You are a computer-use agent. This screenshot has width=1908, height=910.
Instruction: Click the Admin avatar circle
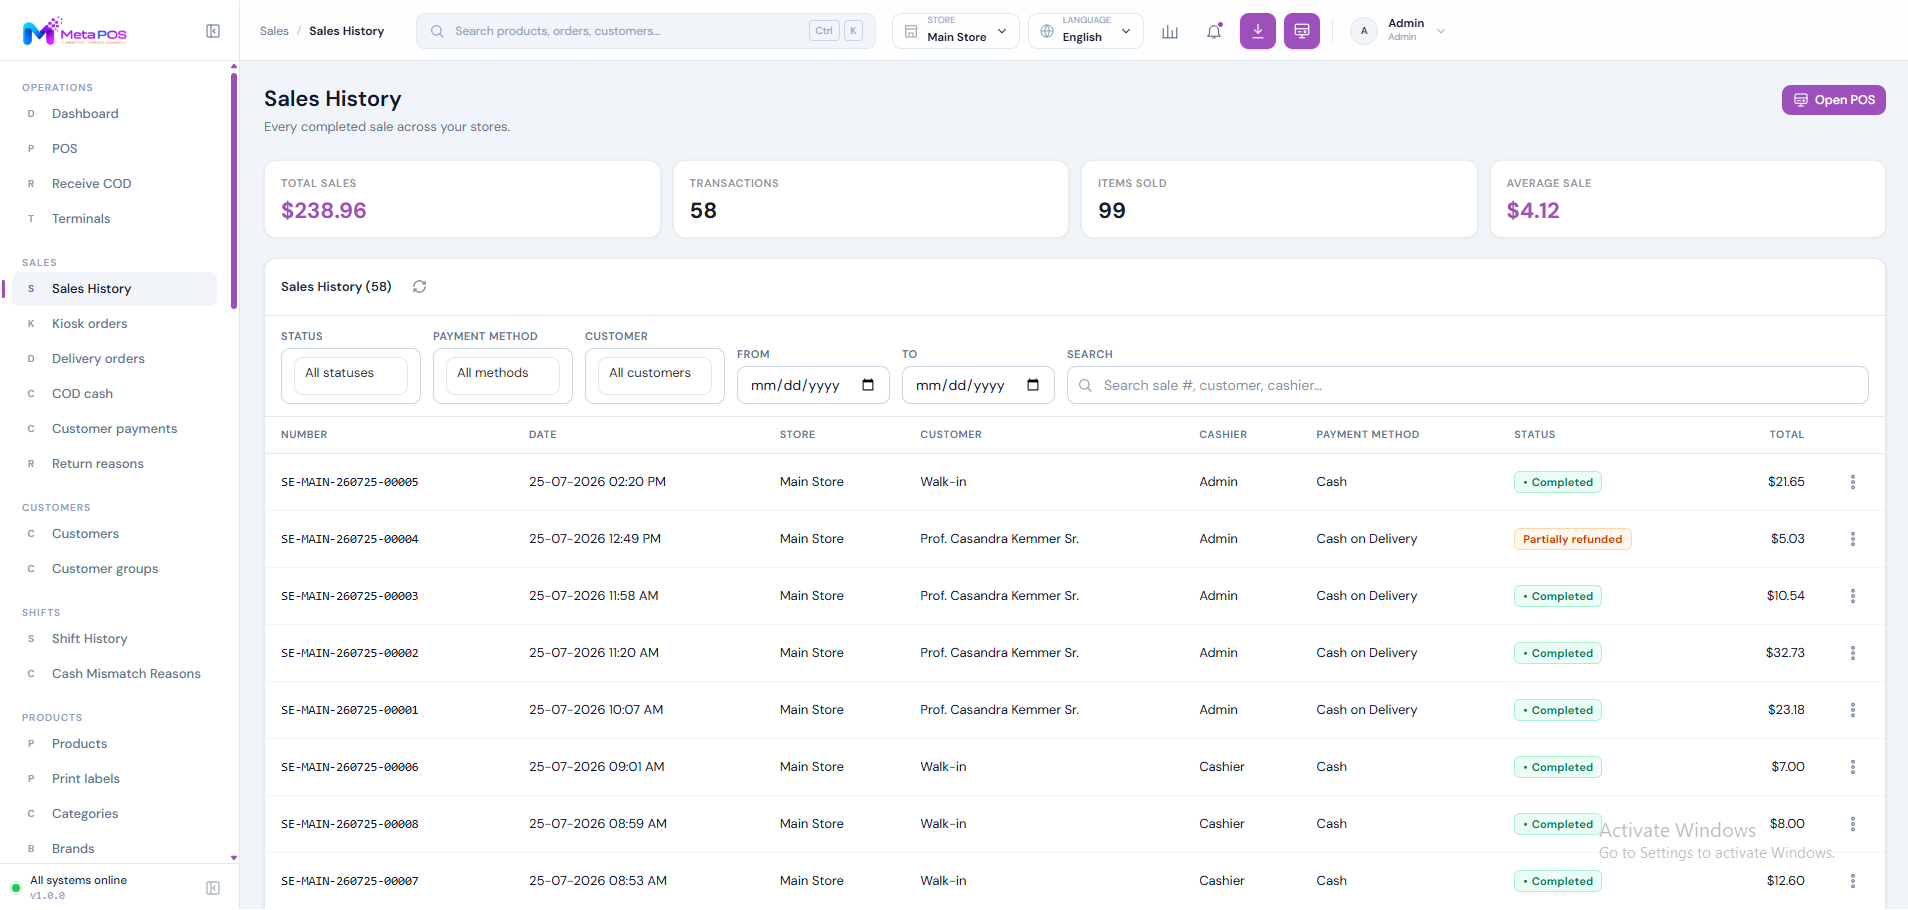click(1364, 31)
